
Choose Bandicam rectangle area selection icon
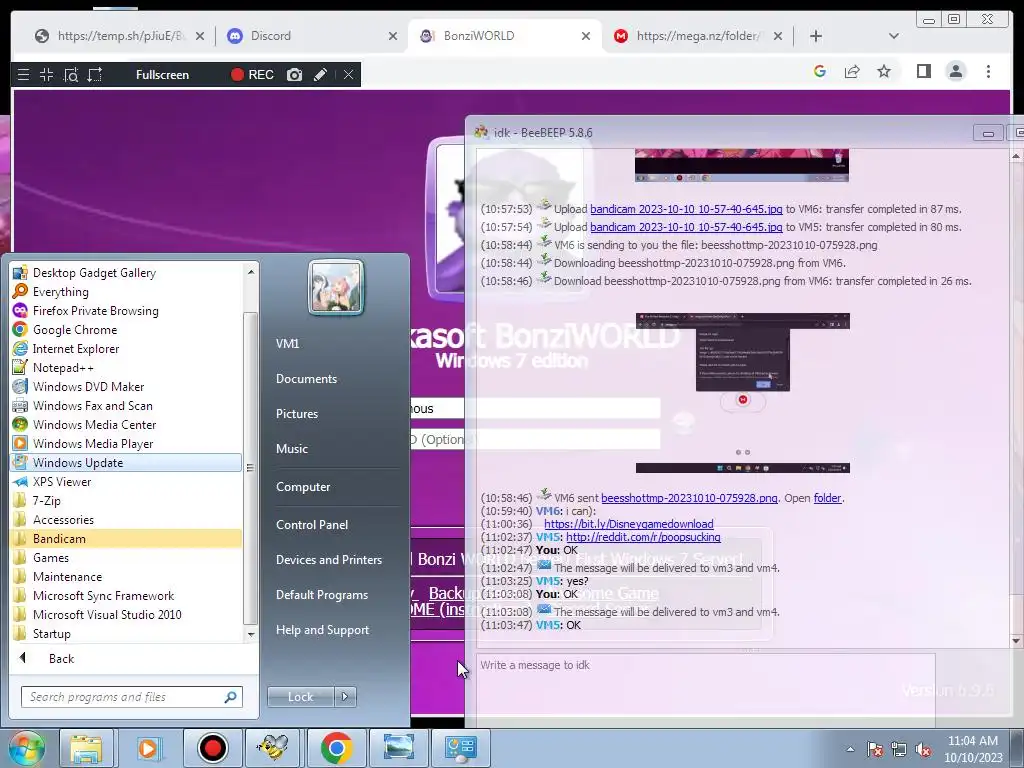pos(95,74)
